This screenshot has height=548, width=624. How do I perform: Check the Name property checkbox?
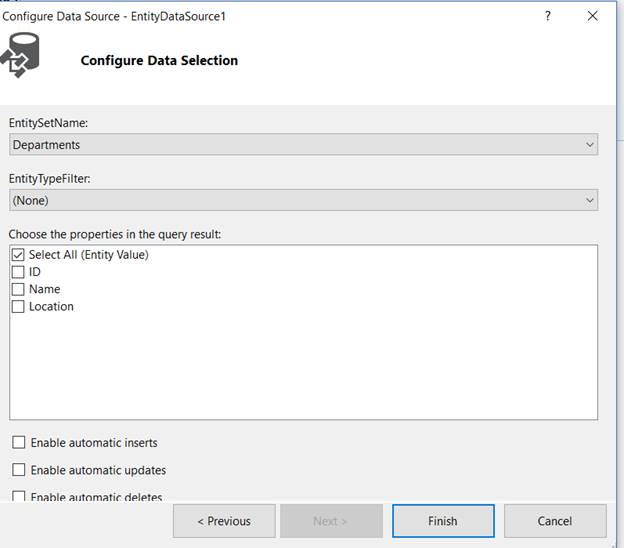[x=18, y=289]
